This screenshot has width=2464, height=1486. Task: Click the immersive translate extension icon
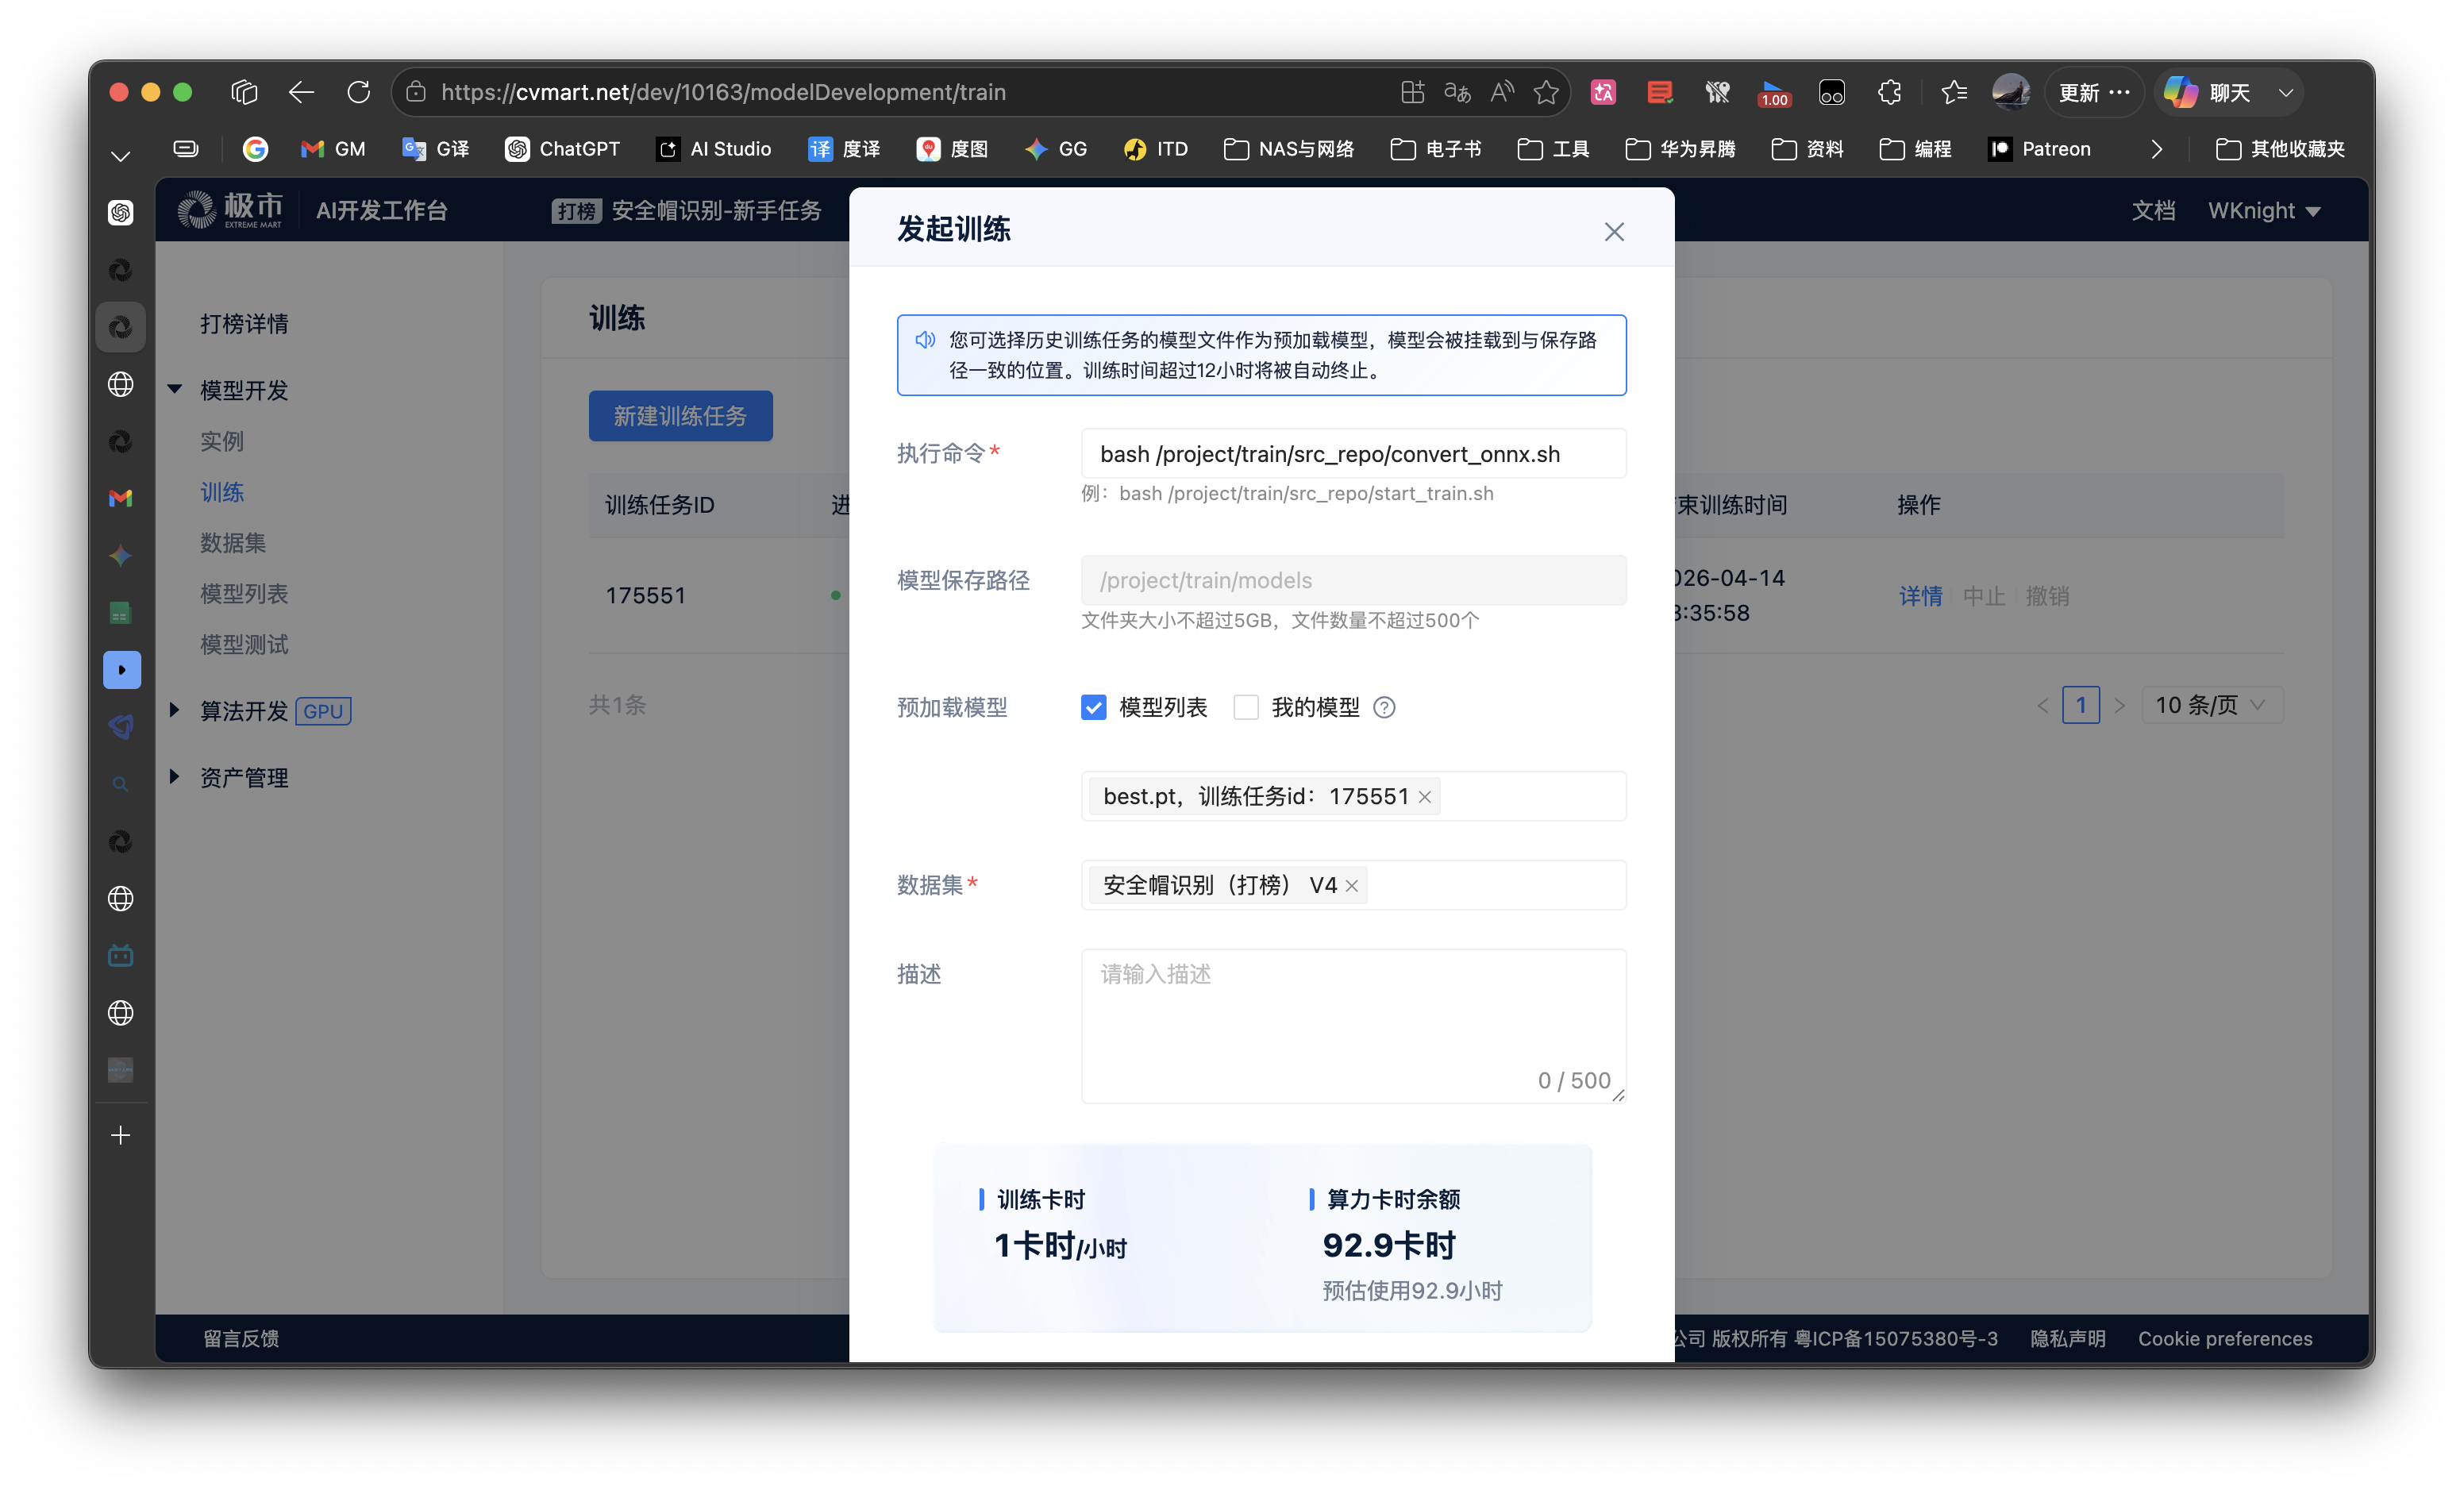(1603, 92)
